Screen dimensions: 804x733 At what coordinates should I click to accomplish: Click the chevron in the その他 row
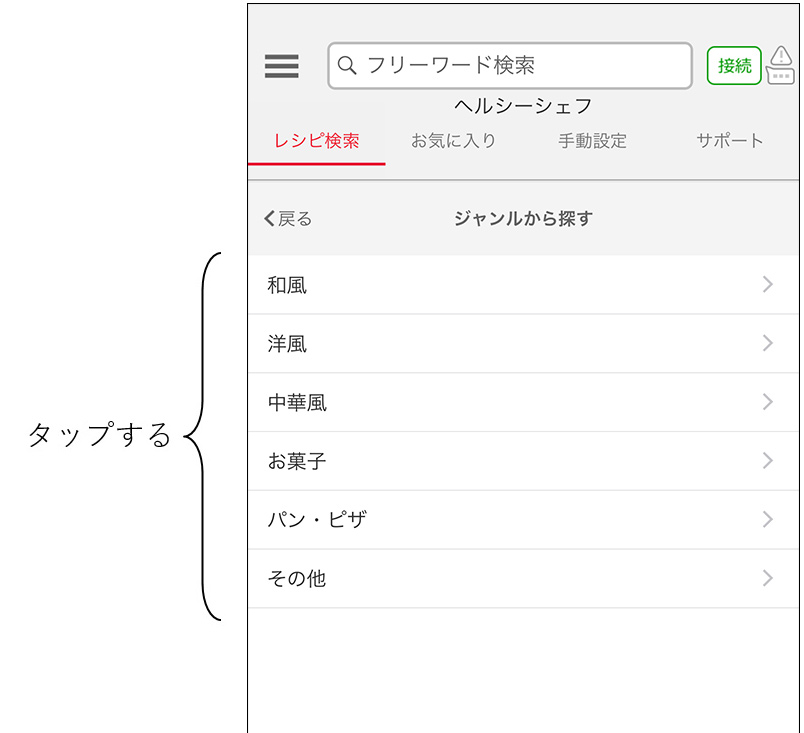768,578
